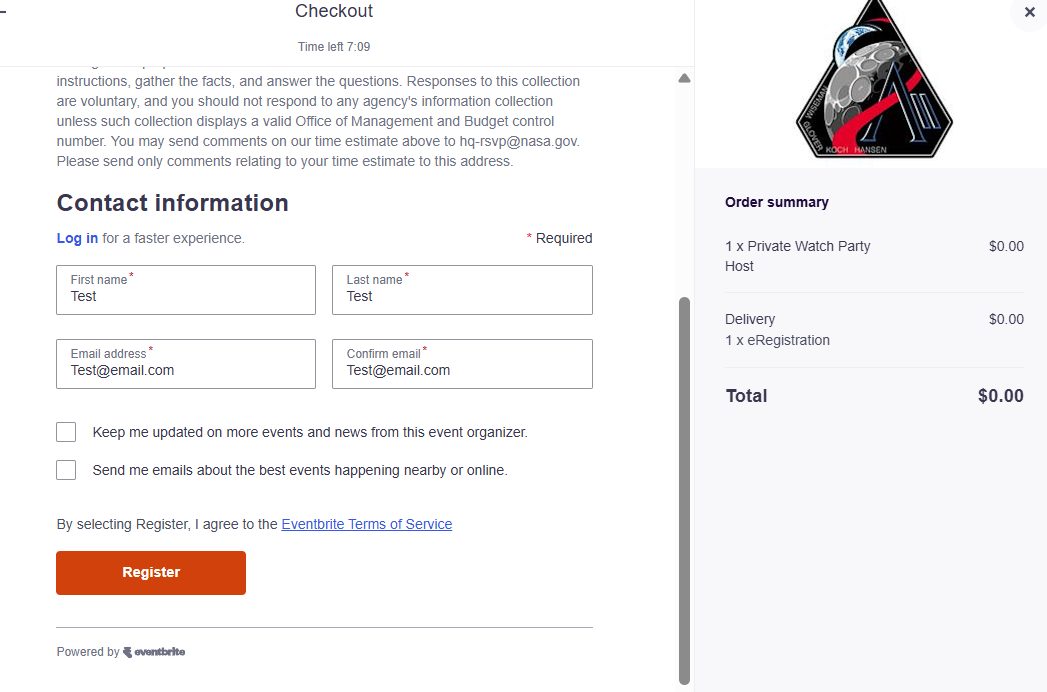The height and width of the screenshot is (692, 1047).
Task: Close the checkout dialog with the X icon
Action: click(x=1029, y=13)
